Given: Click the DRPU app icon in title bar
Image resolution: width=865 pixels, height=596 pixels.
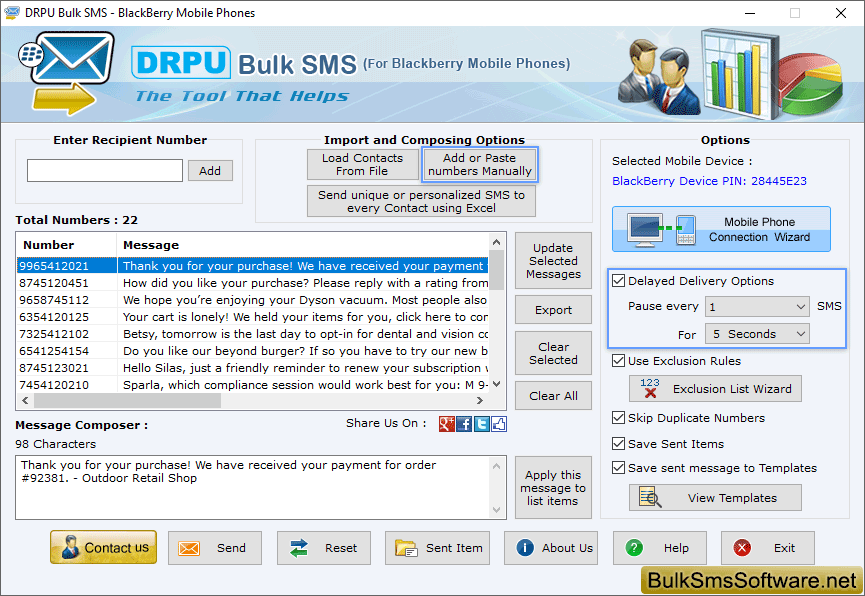Looking at the screenshot, I should point(12,13).
